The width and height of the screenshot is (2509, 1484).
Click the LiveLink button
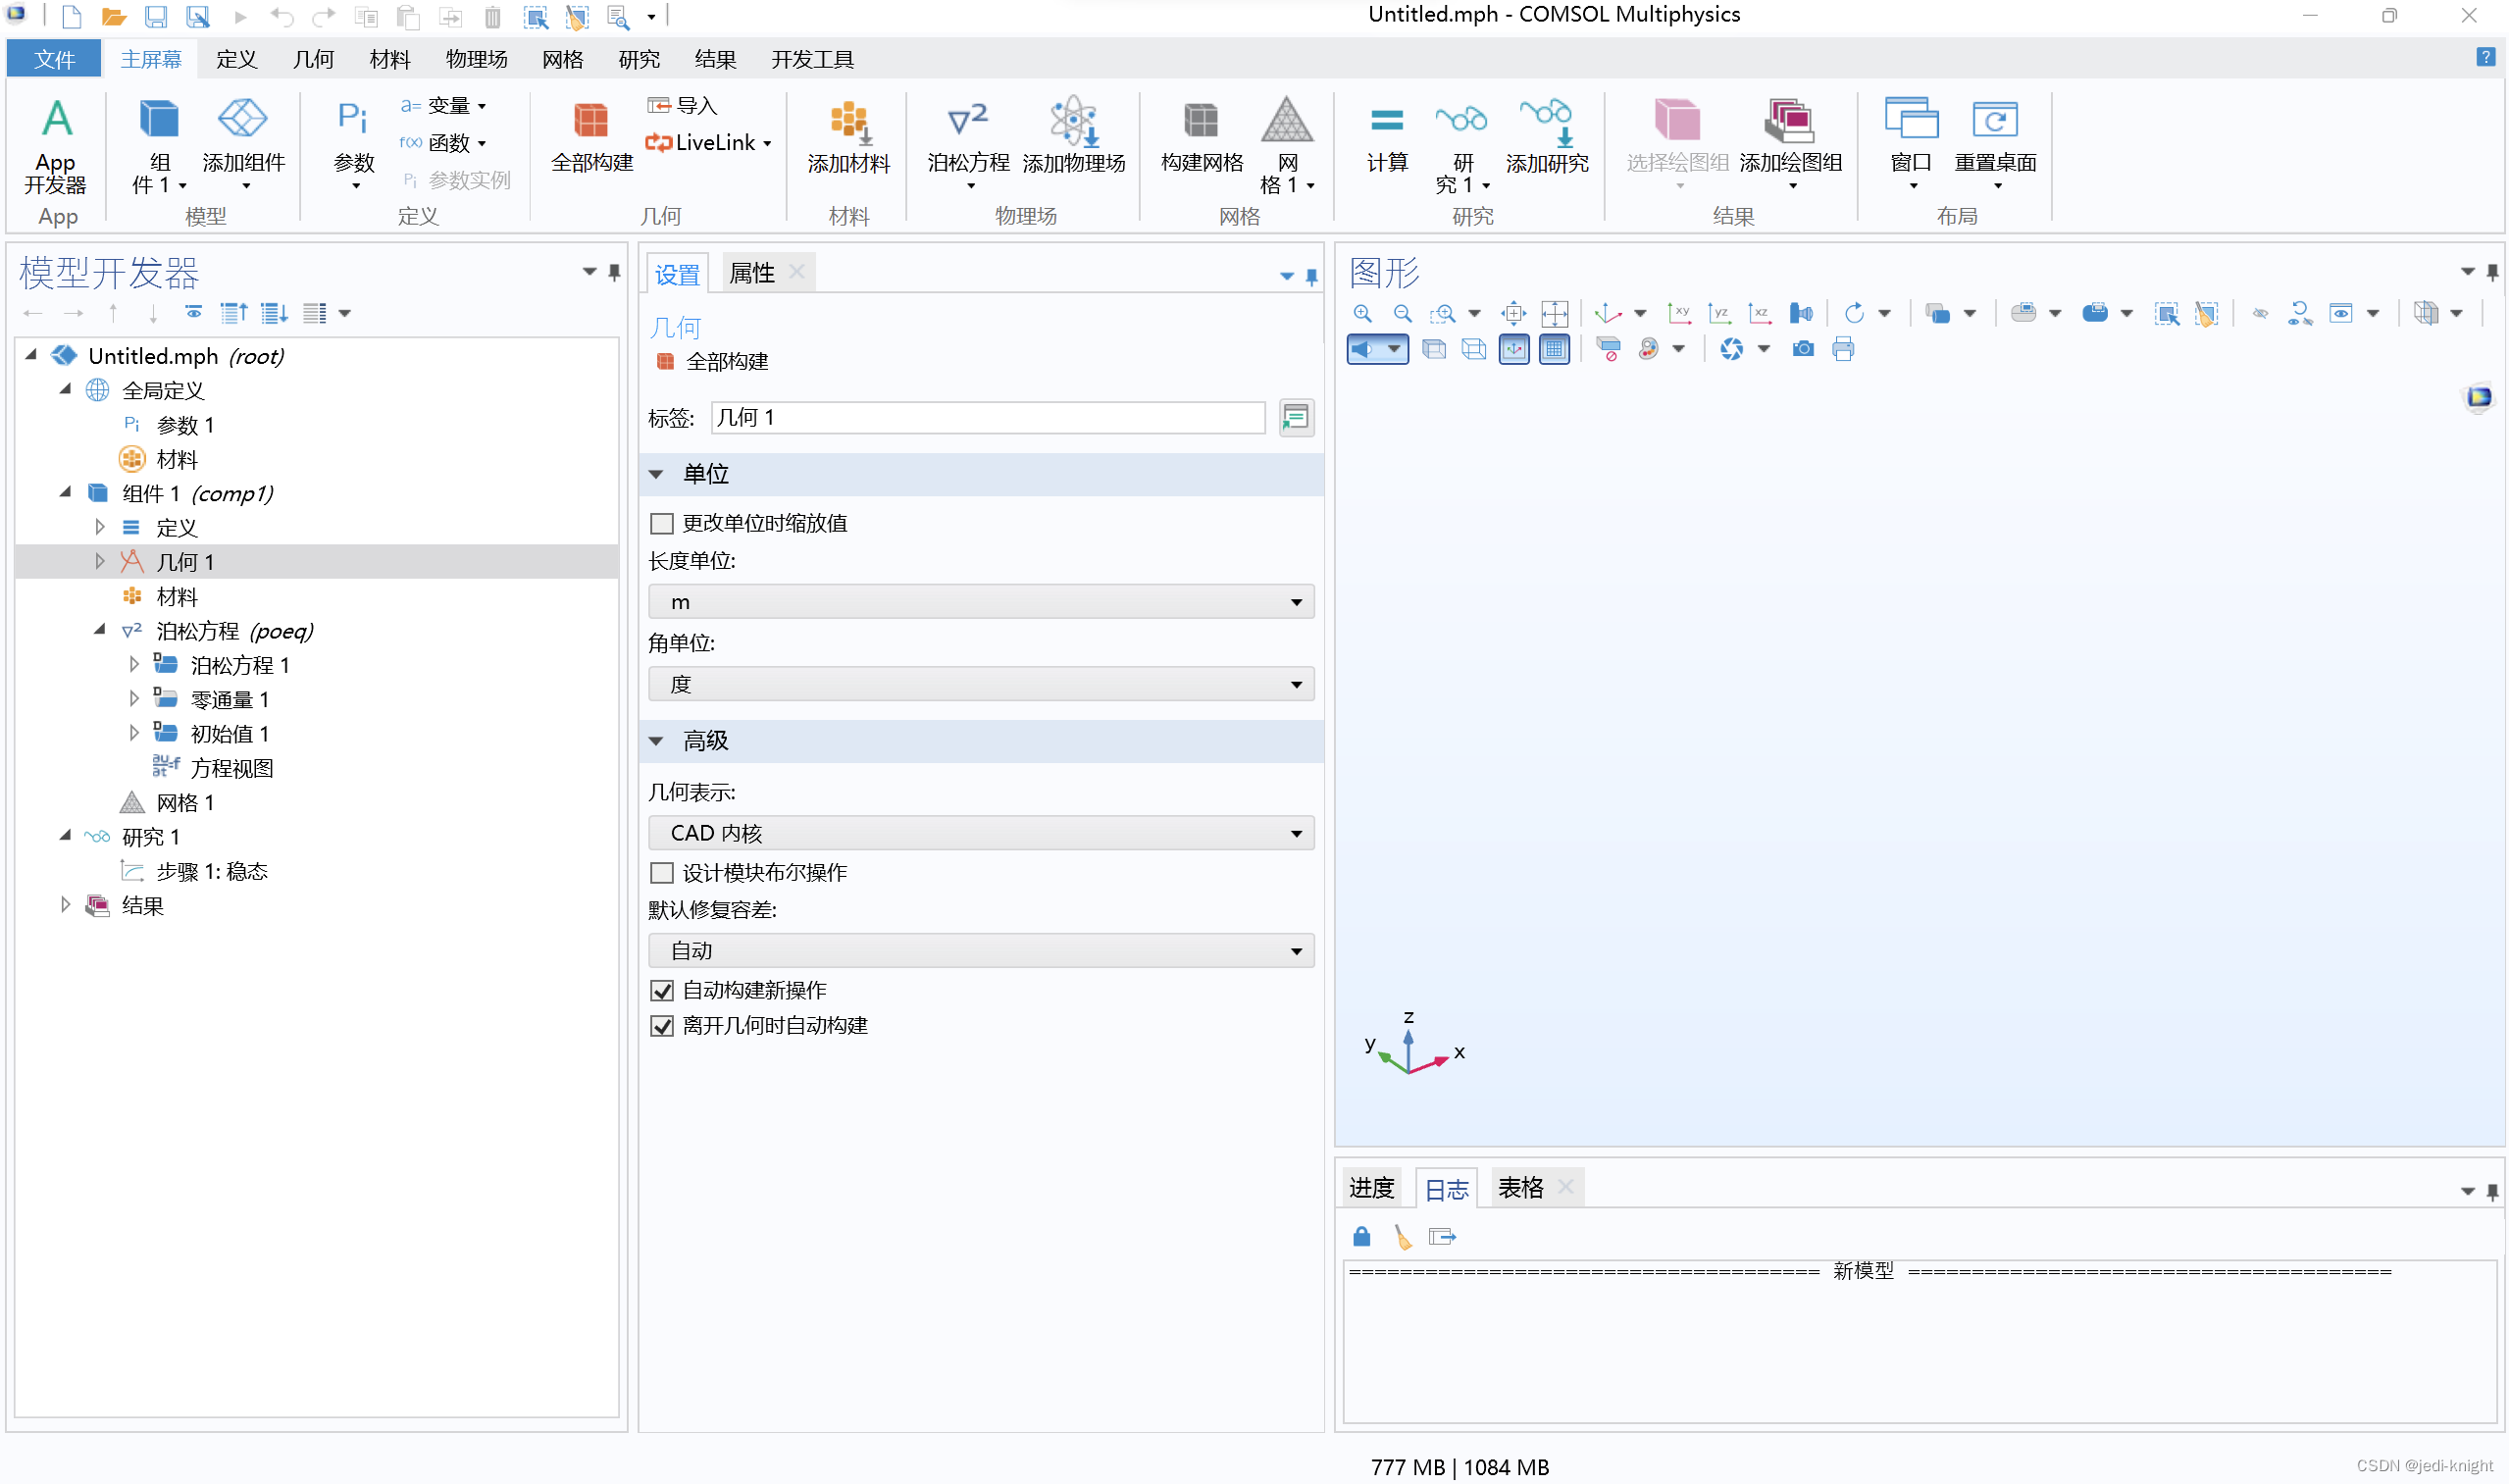click(708, 142)
